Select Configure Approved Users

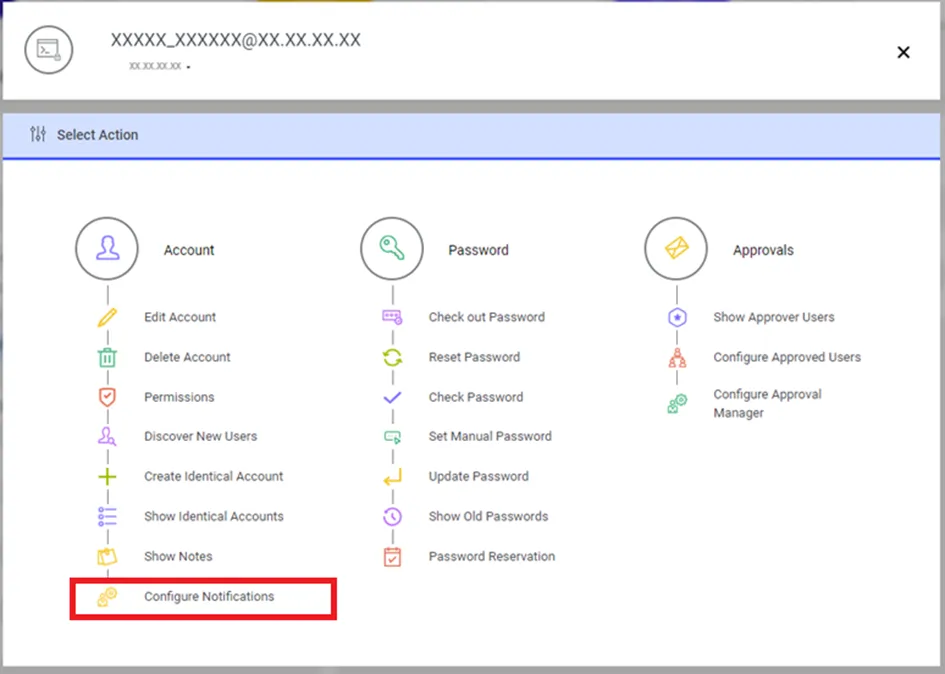point(787,357)
